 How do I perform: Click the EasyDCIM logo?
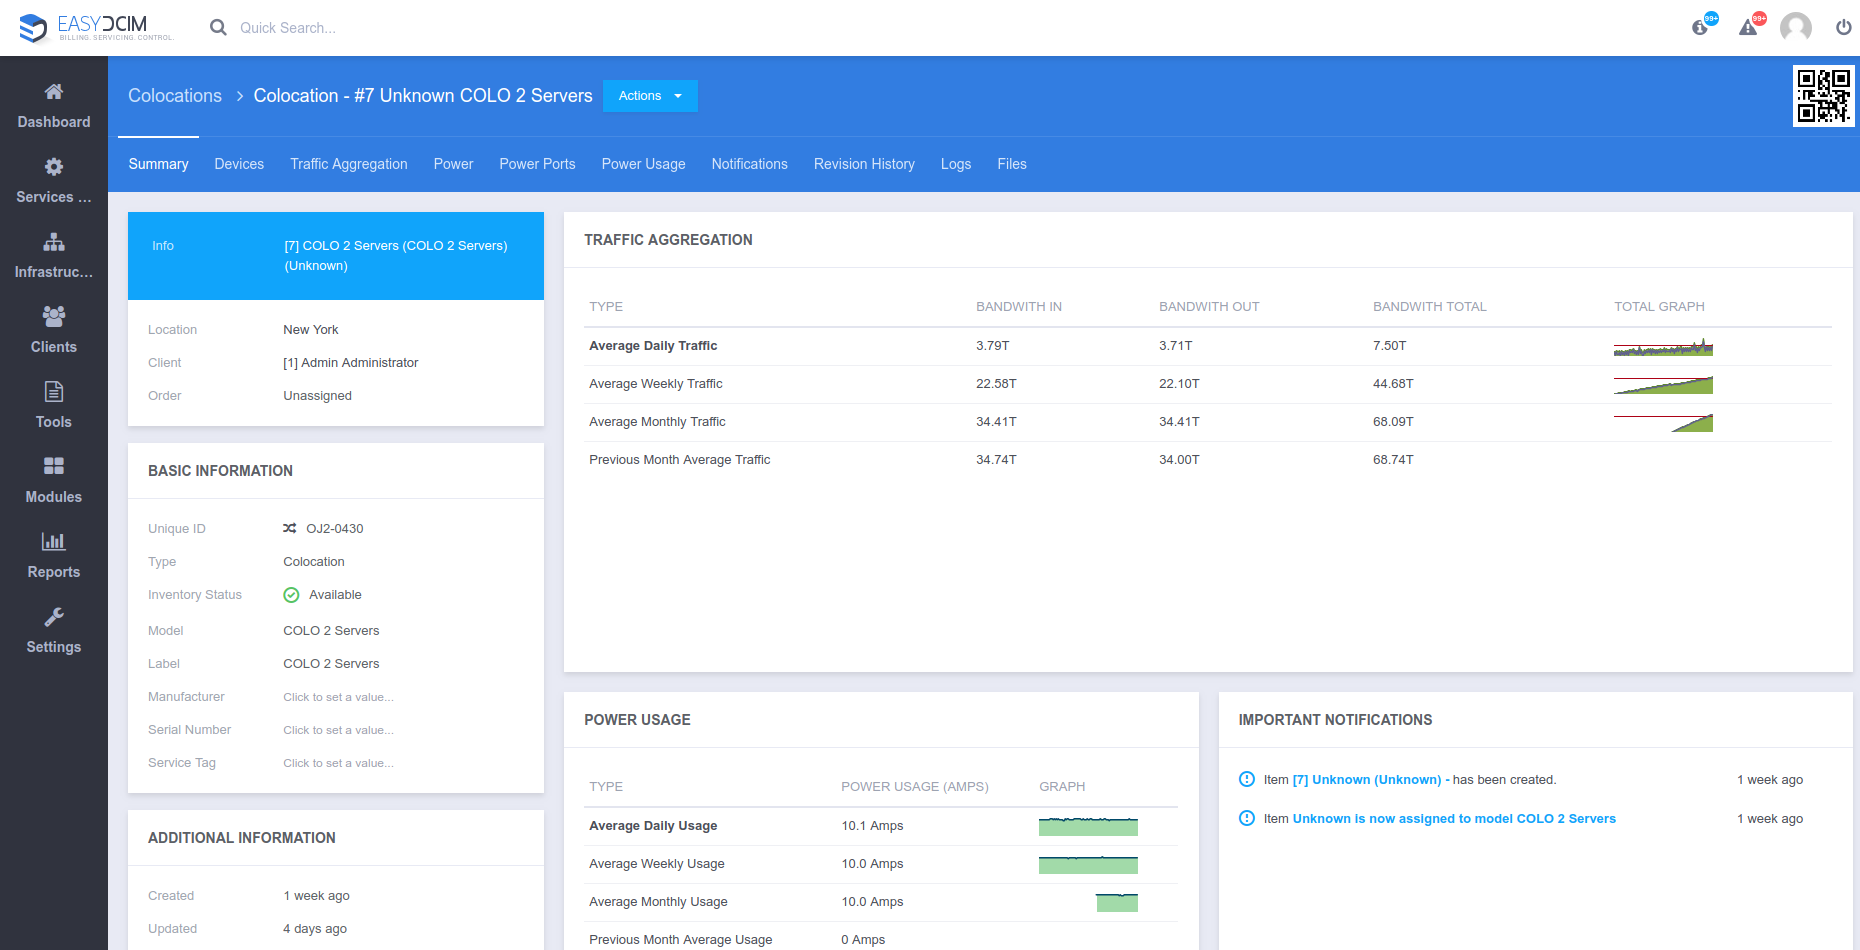pyautogui.click(x=96, y=27)
